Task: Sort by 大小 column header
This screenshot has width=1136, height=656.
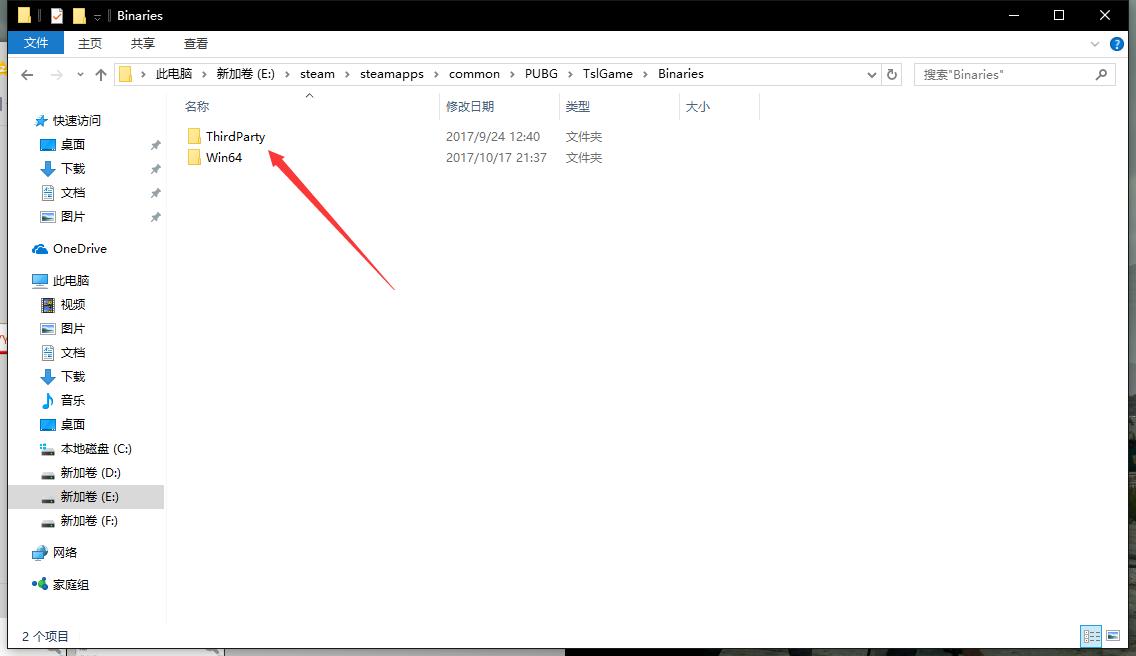Action: point(698,107)
